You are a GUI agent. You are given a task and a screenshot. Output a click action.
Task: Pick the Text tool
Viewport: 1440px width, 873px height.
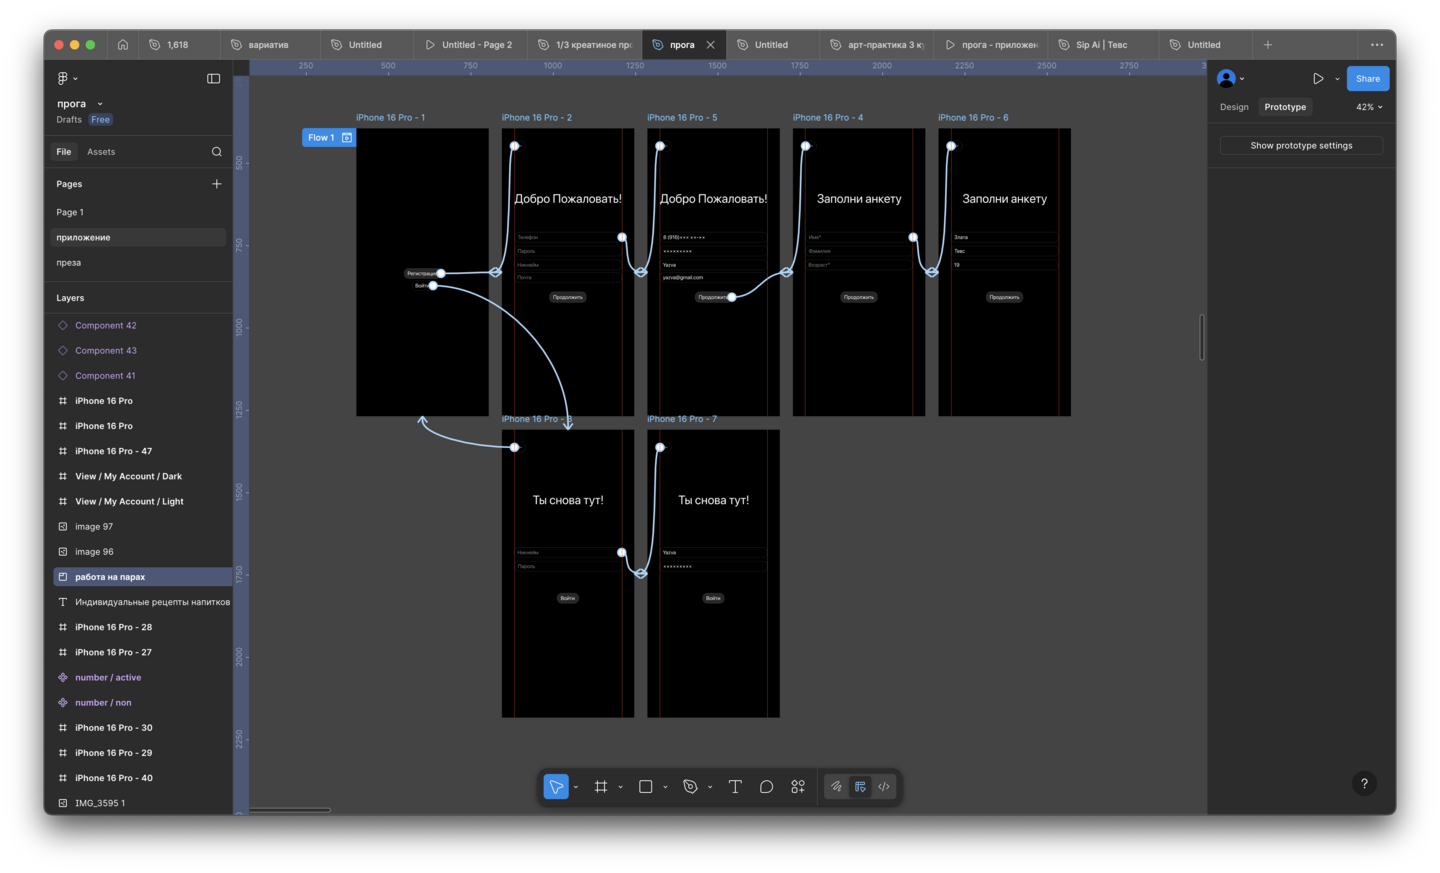point(735,787)
